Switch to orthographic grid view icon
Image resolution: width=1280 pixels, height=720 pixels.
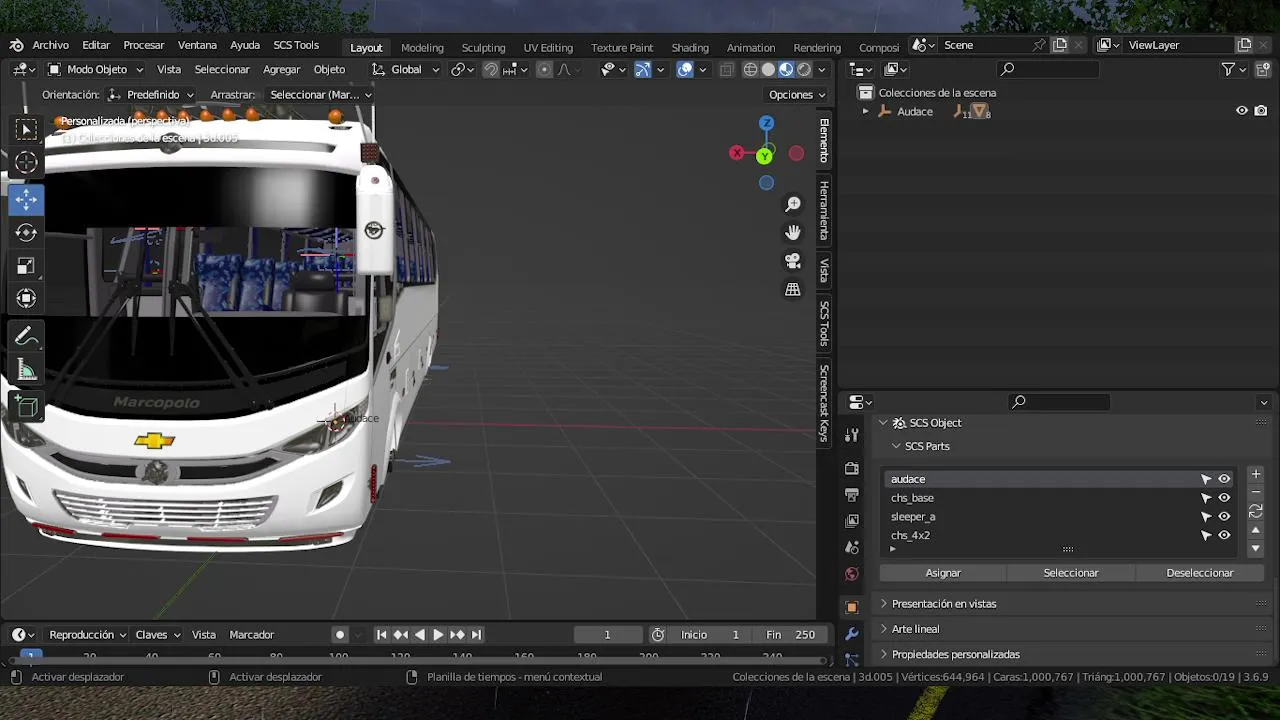tap(793, 290)
